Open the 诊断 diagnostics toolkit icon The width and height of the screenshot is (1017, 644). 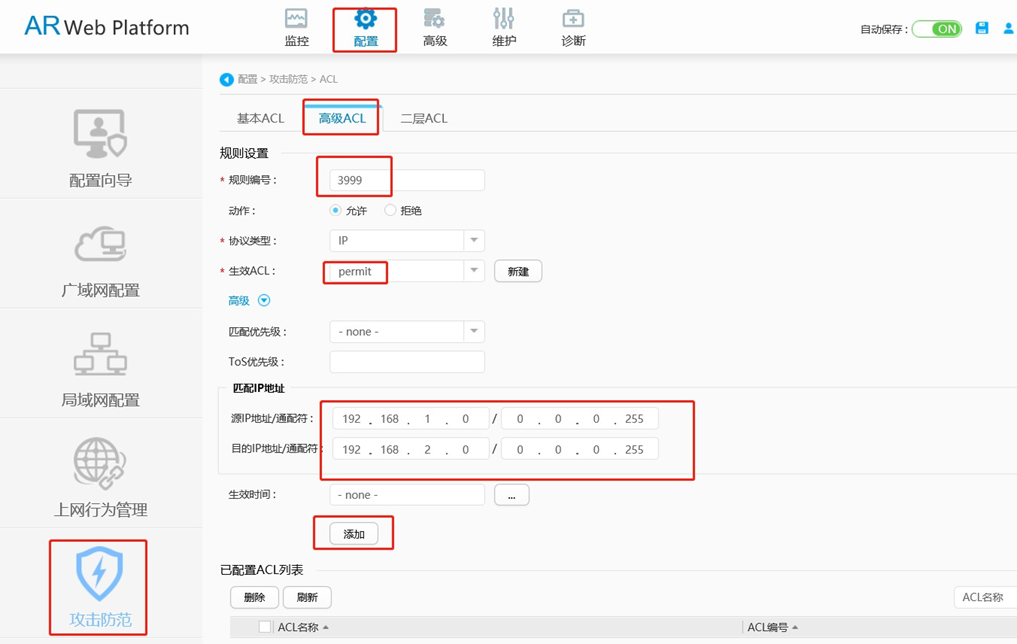coord(573,19)
